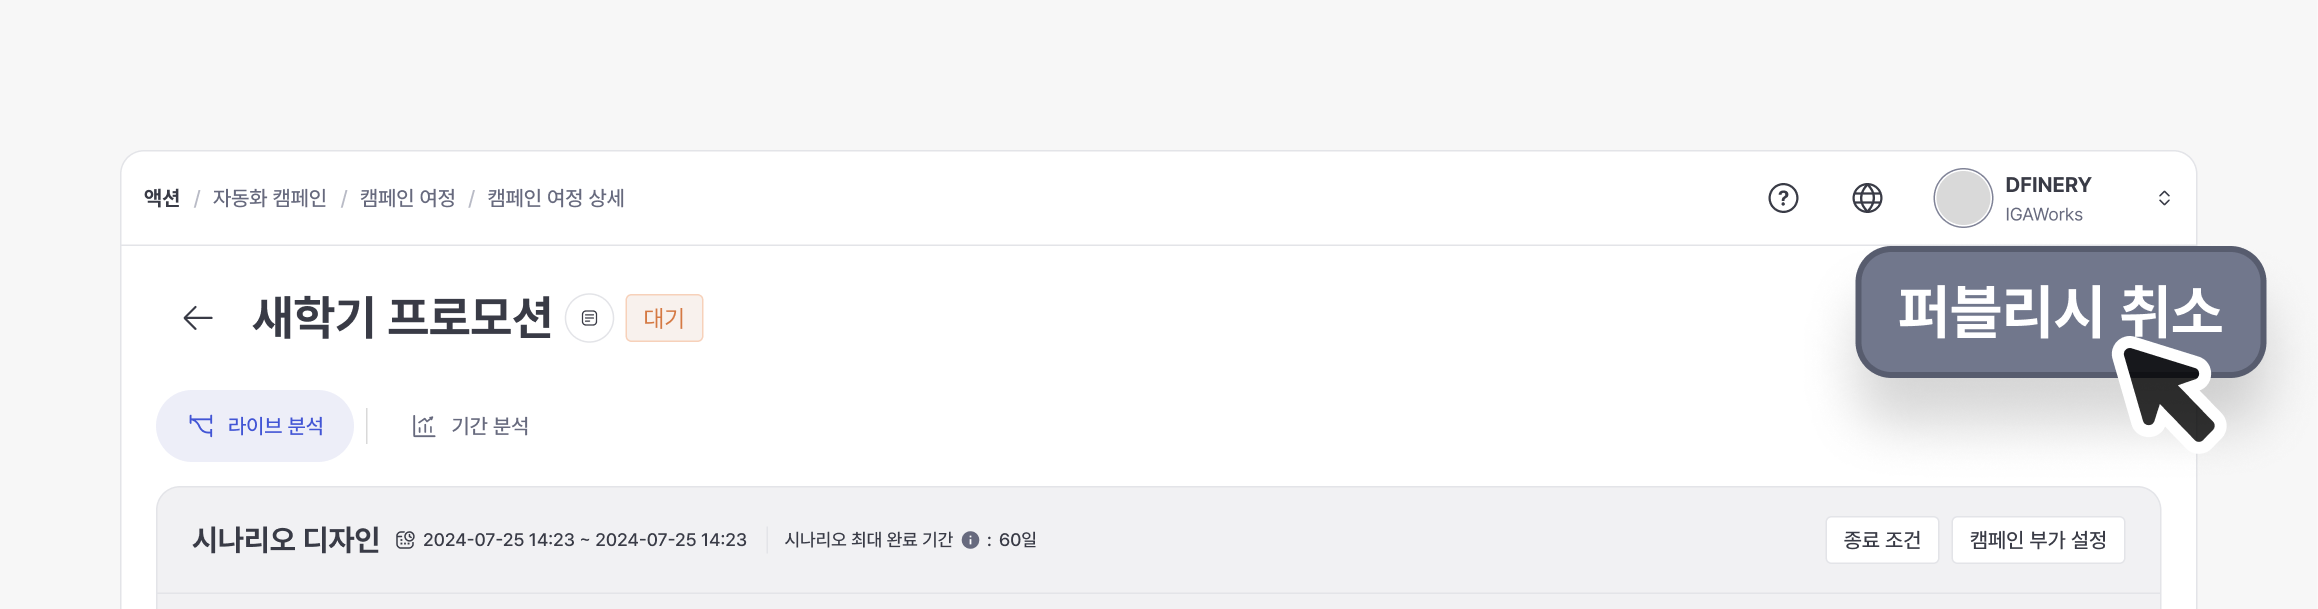Open the 종료 조건 button
This screenshot has width=2318, height=609.
1882,540
